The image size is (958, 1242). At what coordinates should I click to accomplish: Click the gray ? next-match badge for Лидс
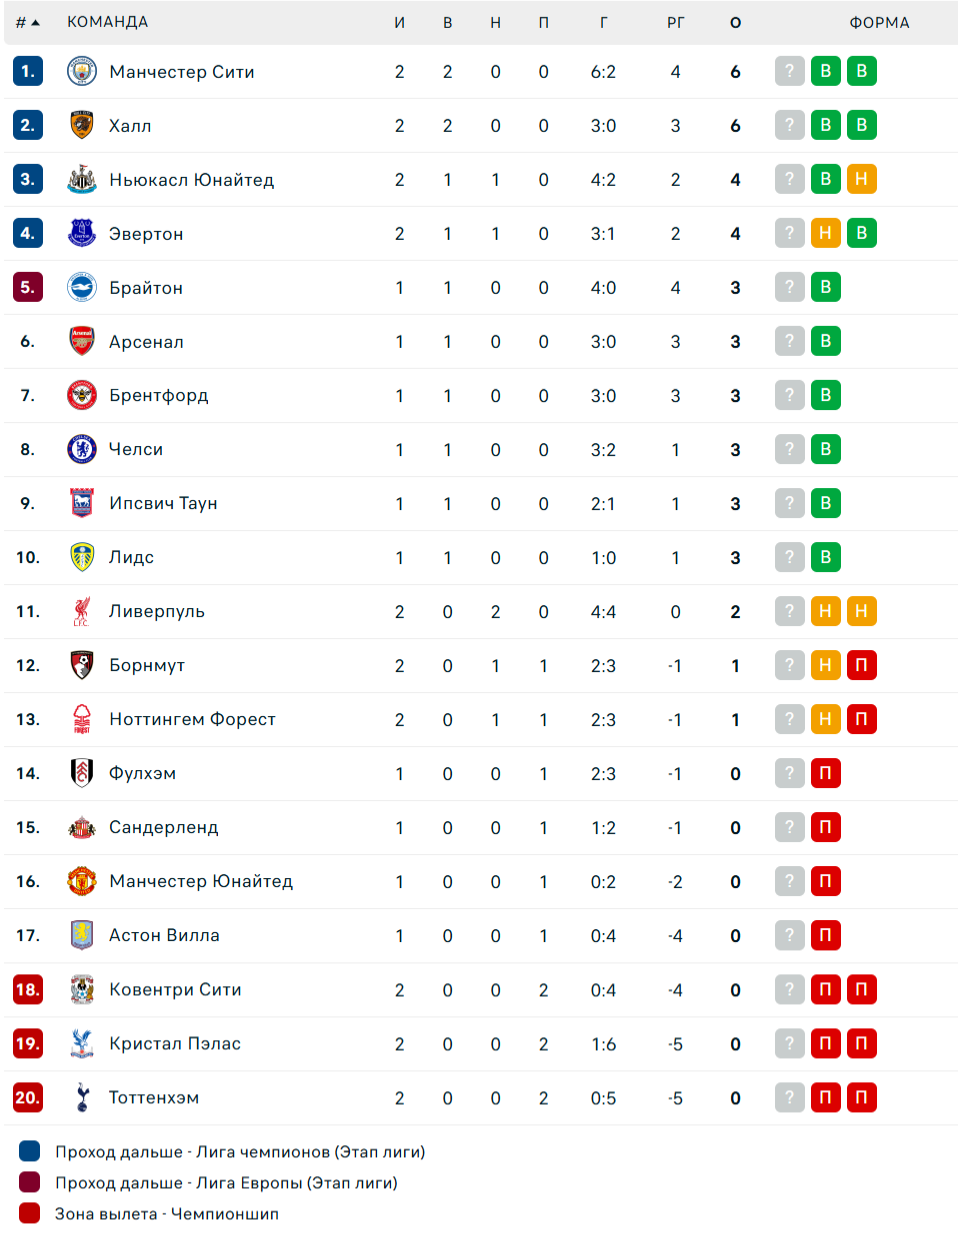coord(789,557)
